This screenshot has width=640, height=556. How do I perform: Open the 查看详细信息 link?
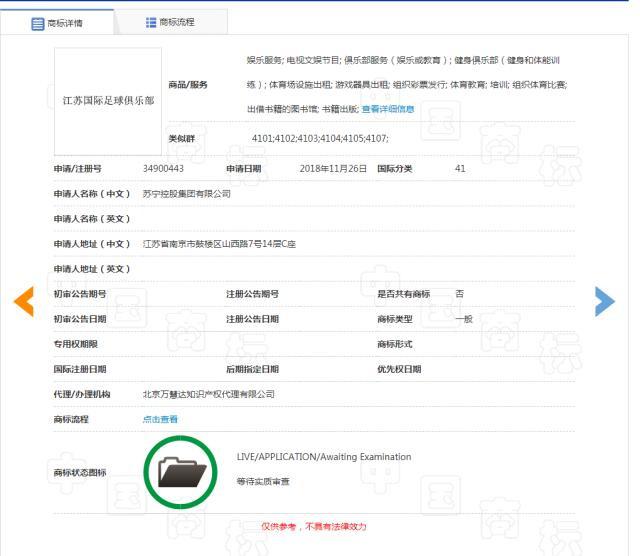coord(388,109)
